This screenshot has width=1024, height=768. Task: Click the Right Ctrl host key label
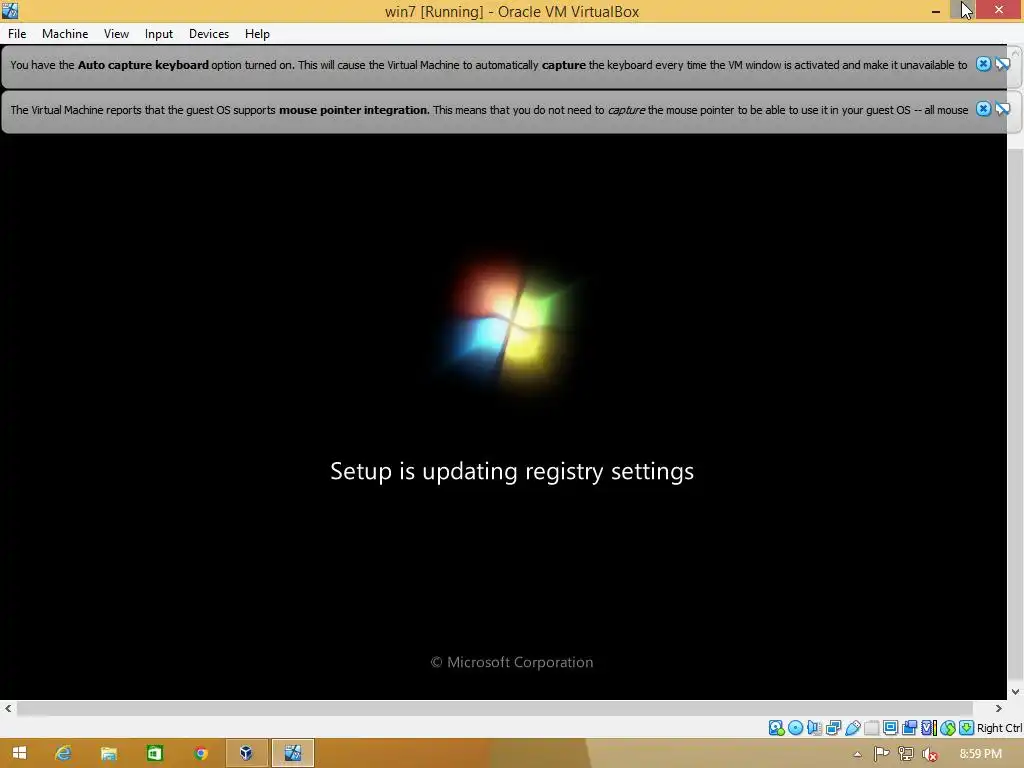tap(999, 728)
